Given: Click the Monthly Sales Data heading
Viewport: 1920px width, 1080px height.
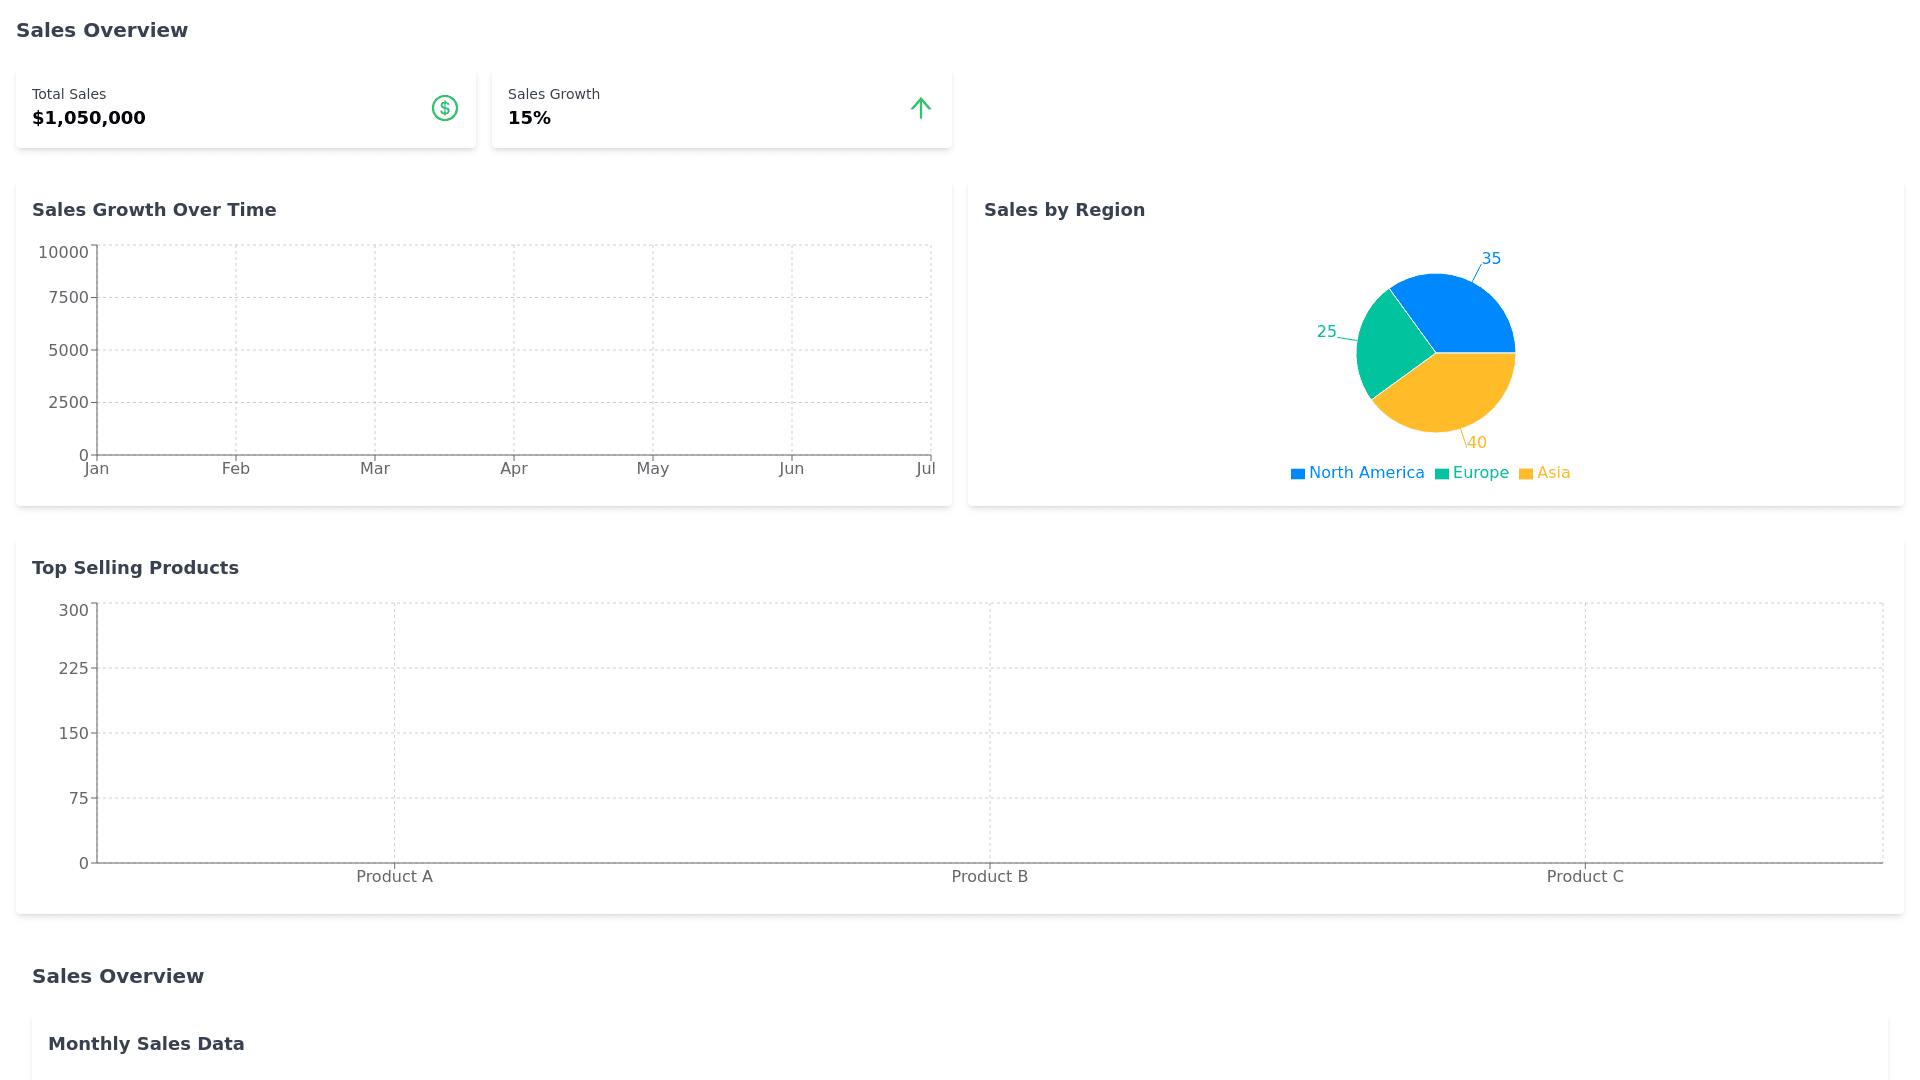Looking at the screenshot, I should 146,1044.
